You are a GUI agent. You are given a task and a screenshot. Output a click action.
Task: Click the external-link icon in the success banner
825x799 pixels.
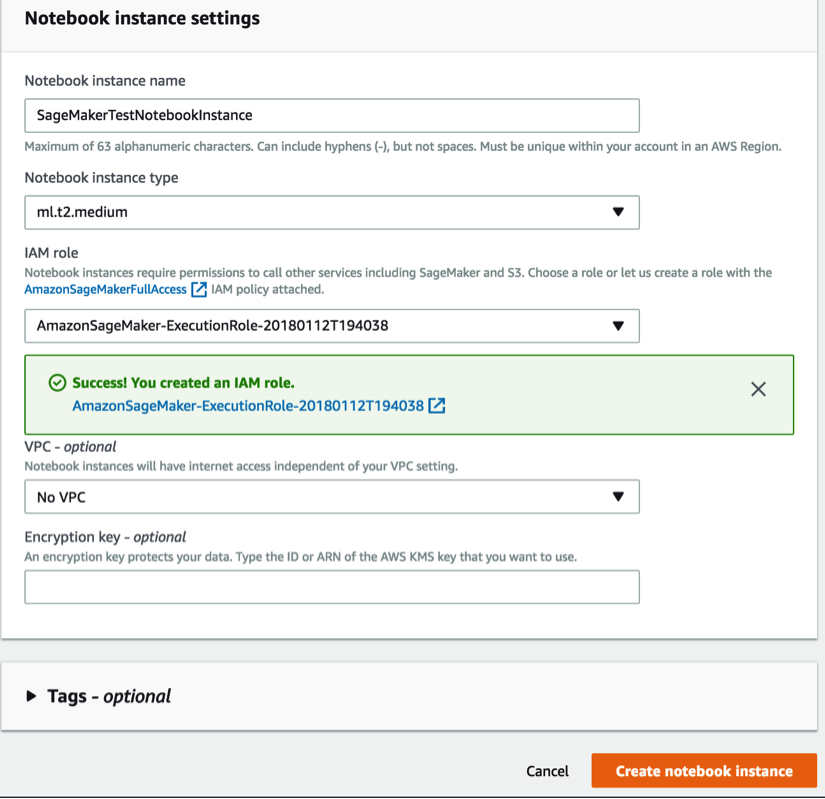point(437,406)
